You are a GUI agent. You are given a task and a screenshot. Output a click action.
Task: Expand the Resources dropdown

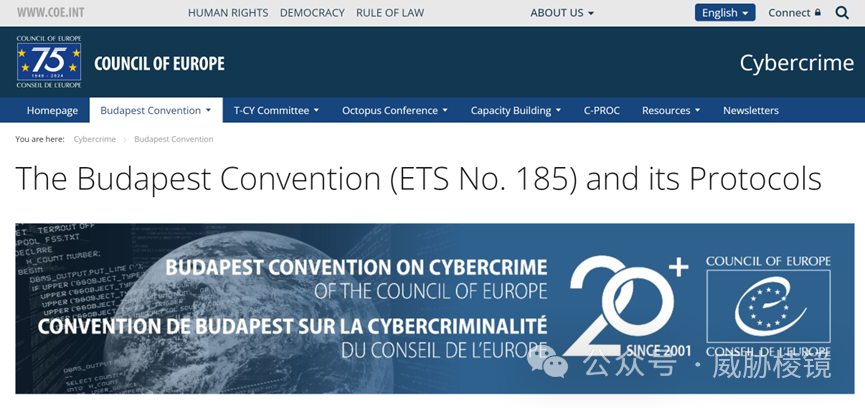tap(671, 110)
